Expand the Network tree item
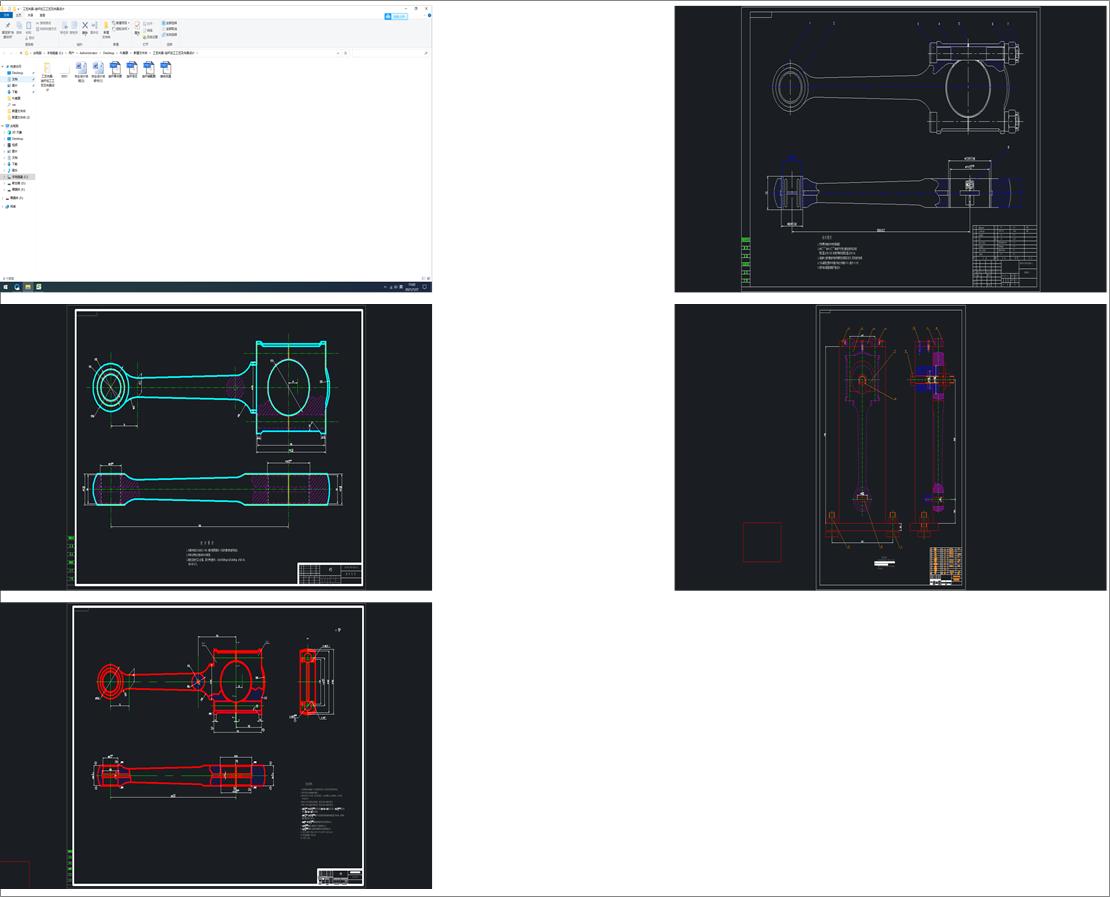Viewport: 1110px width, 897px height. point(3,207)
